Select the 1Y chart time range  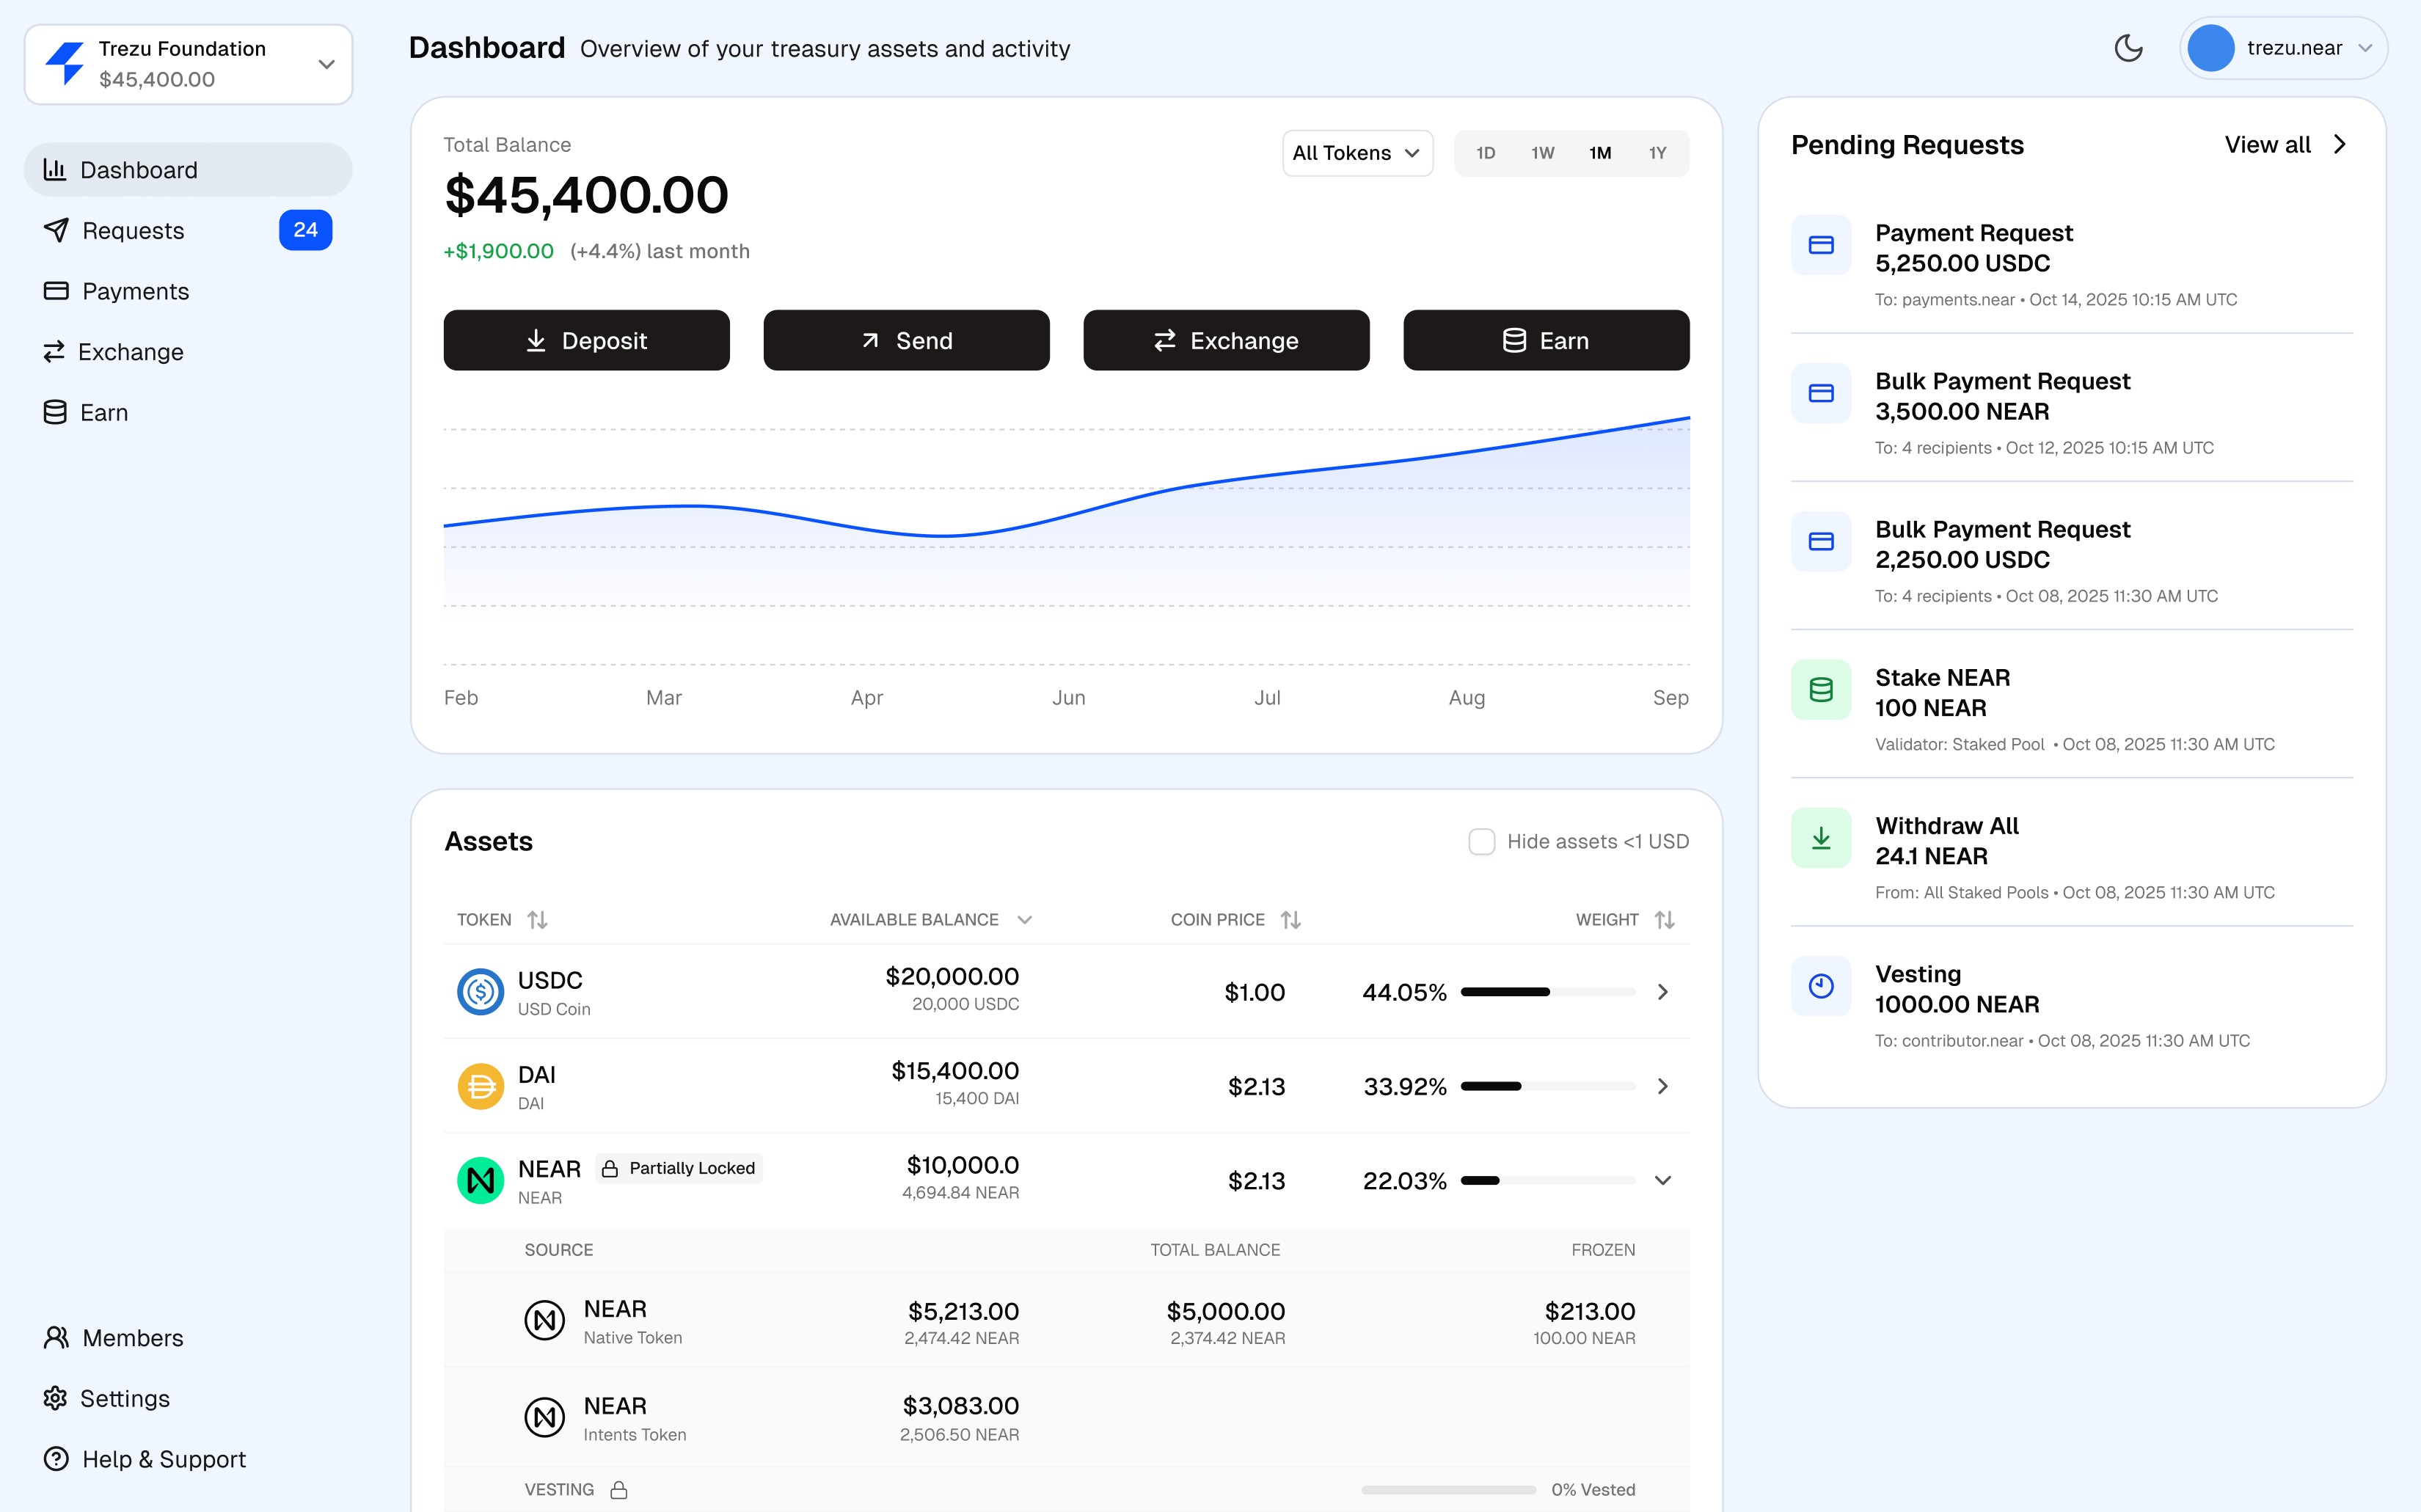1658,153
